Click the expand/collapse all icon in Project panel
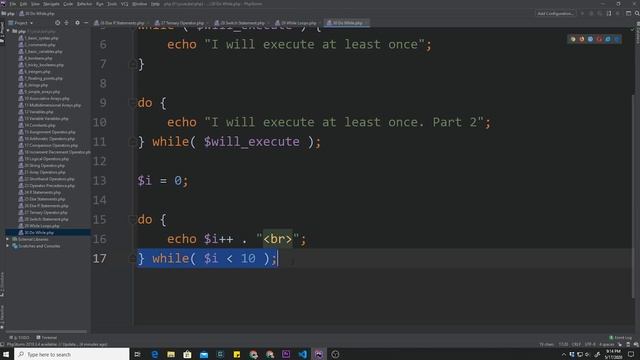 [x=67, y=23]
